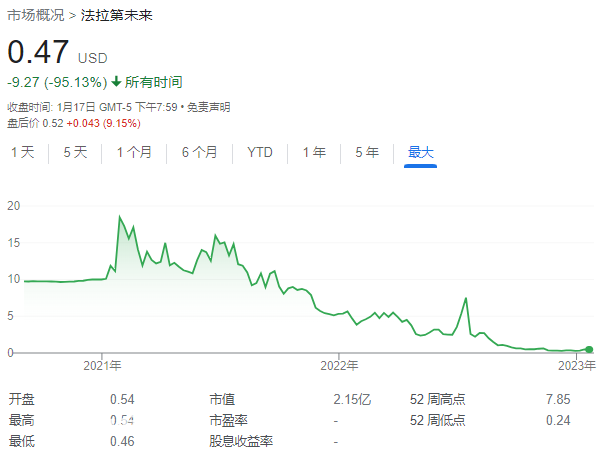Screen dimensions: 608x460
Task: Switch to the 1 个月 range tab
Action: [x=134, y=152]
